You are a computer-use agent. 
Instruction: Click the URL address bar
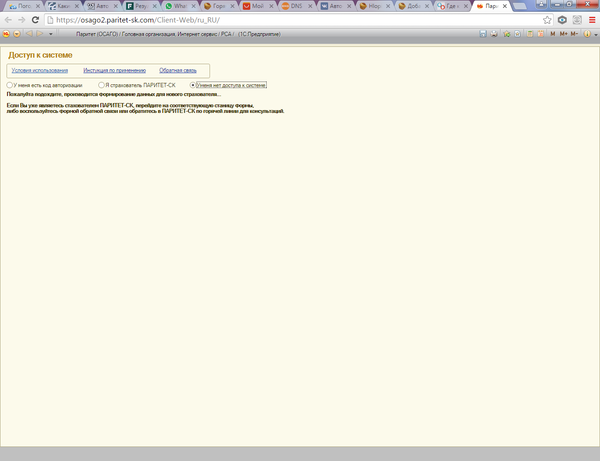click(298, 20)
